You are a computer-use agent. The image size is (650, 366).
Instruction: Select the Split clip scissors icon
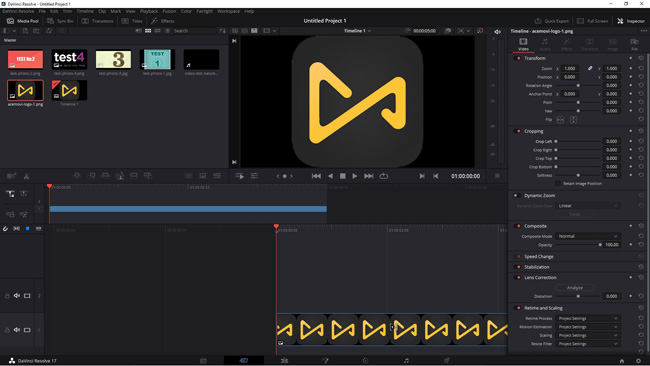coord(26,176)
